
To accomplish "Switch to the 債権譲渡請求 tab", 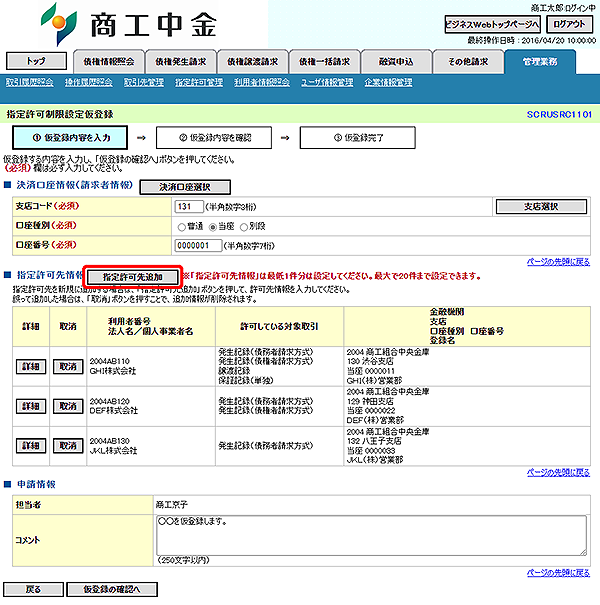I will (252, 62).
